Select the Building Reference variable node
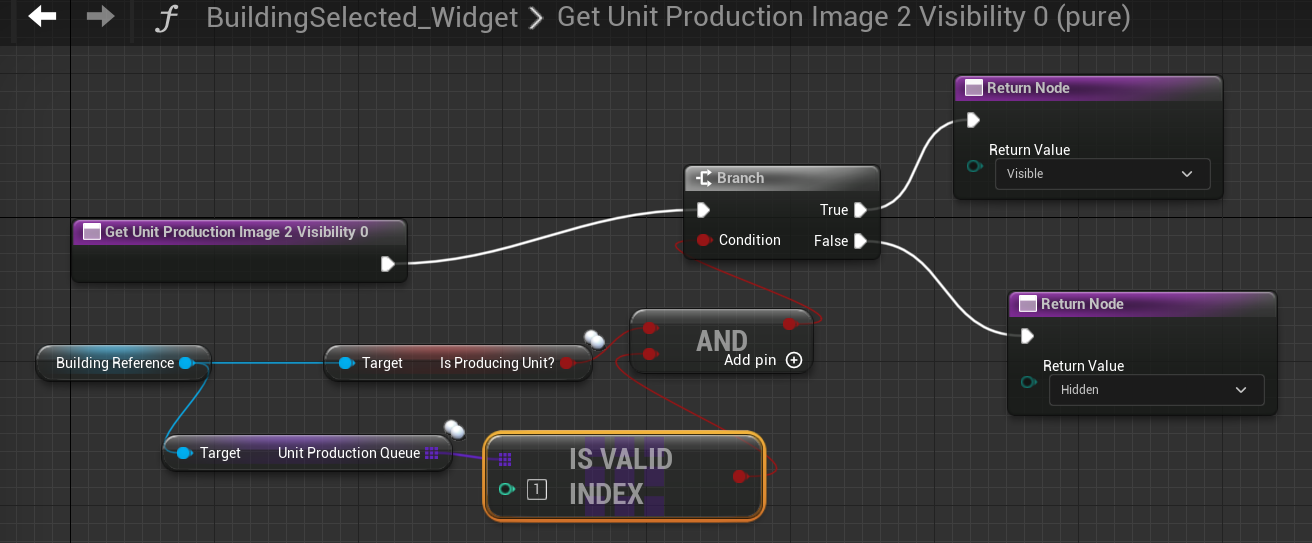The height and width of the screenshot is (543, 1312). (x=122, y=363)
